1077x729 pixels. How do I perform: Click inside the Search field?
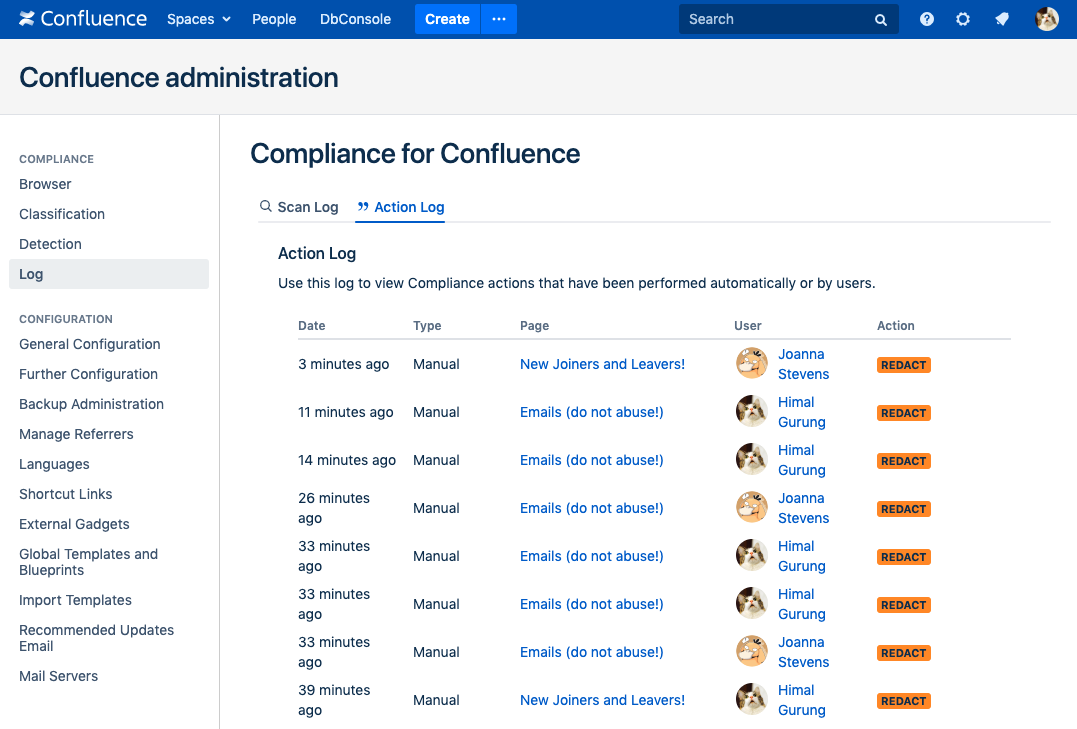pyautogui.click(x=770, y=19)
